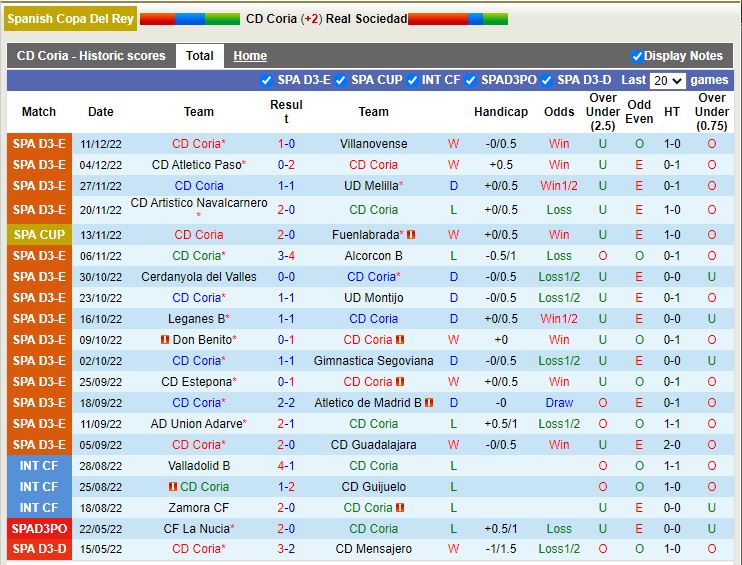The height and width of the screenshot is (565, 742).
Task: Select the Total tab
Action: (200, 56)
